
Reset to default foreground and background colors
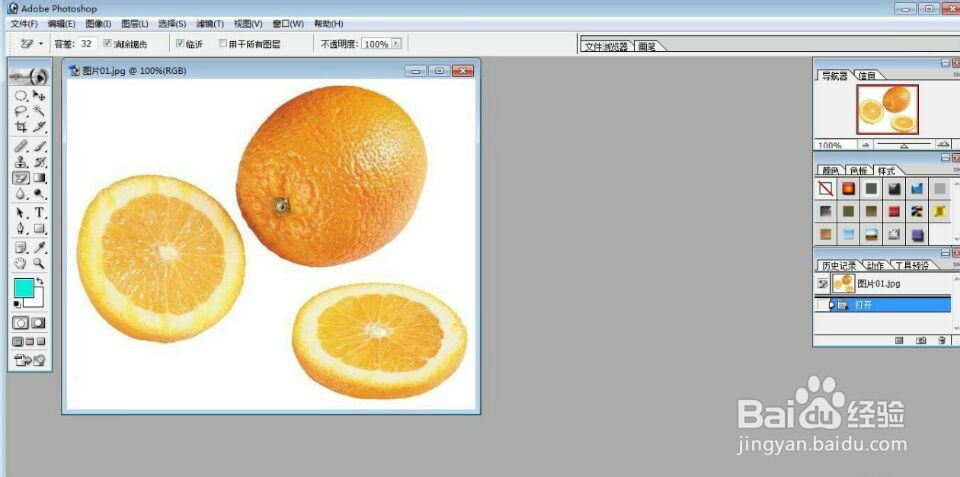tap(17, 304)
